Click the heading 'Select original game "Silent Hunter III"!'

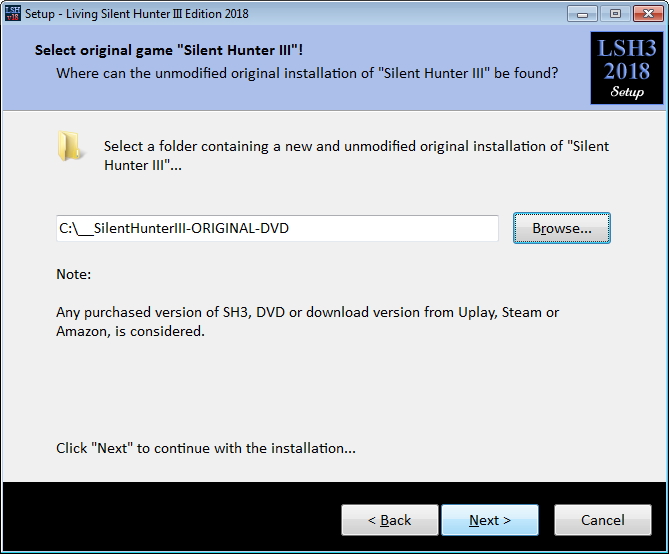tap(169, 50)
